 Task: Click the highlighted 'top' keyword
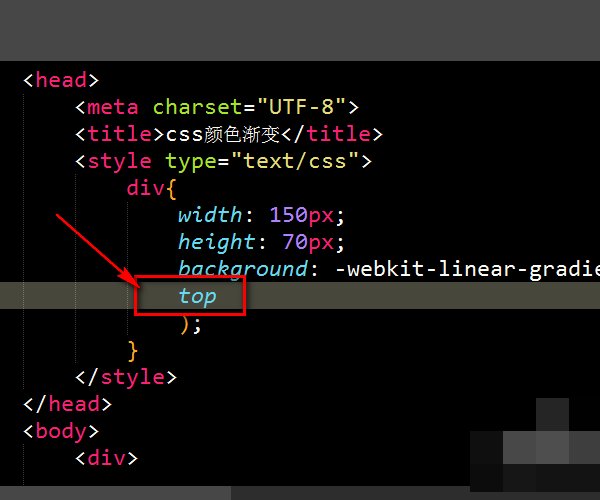[x=197, y=296]
